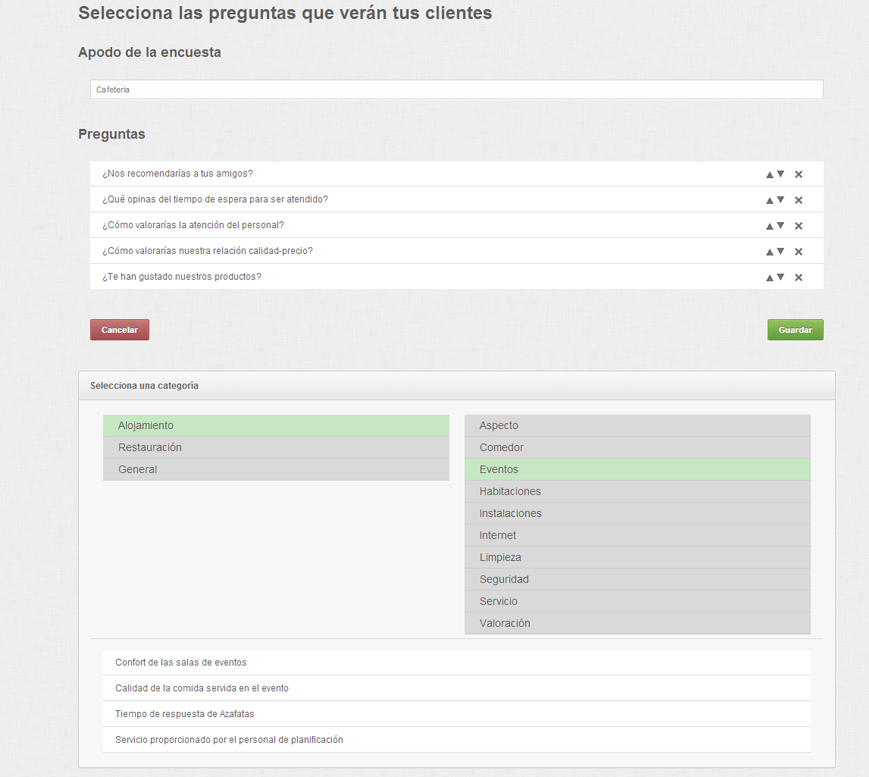Delete "¿Cómo valorarías la atención del personal?" question
The height and width of the screenshot is (777, 869).
pyautogui.click(x=798, y=225)
